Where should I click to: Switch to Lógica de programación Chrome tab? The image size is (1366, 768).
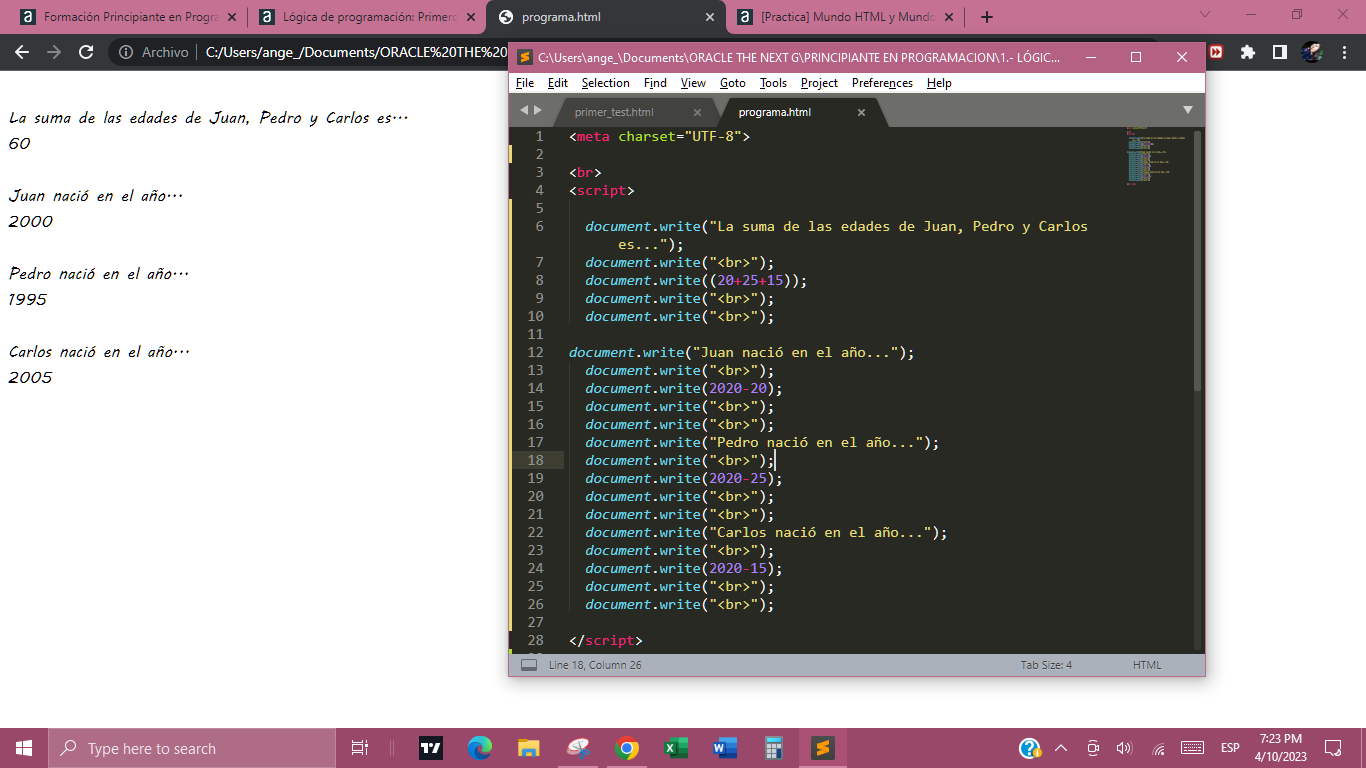coord(367,17)
